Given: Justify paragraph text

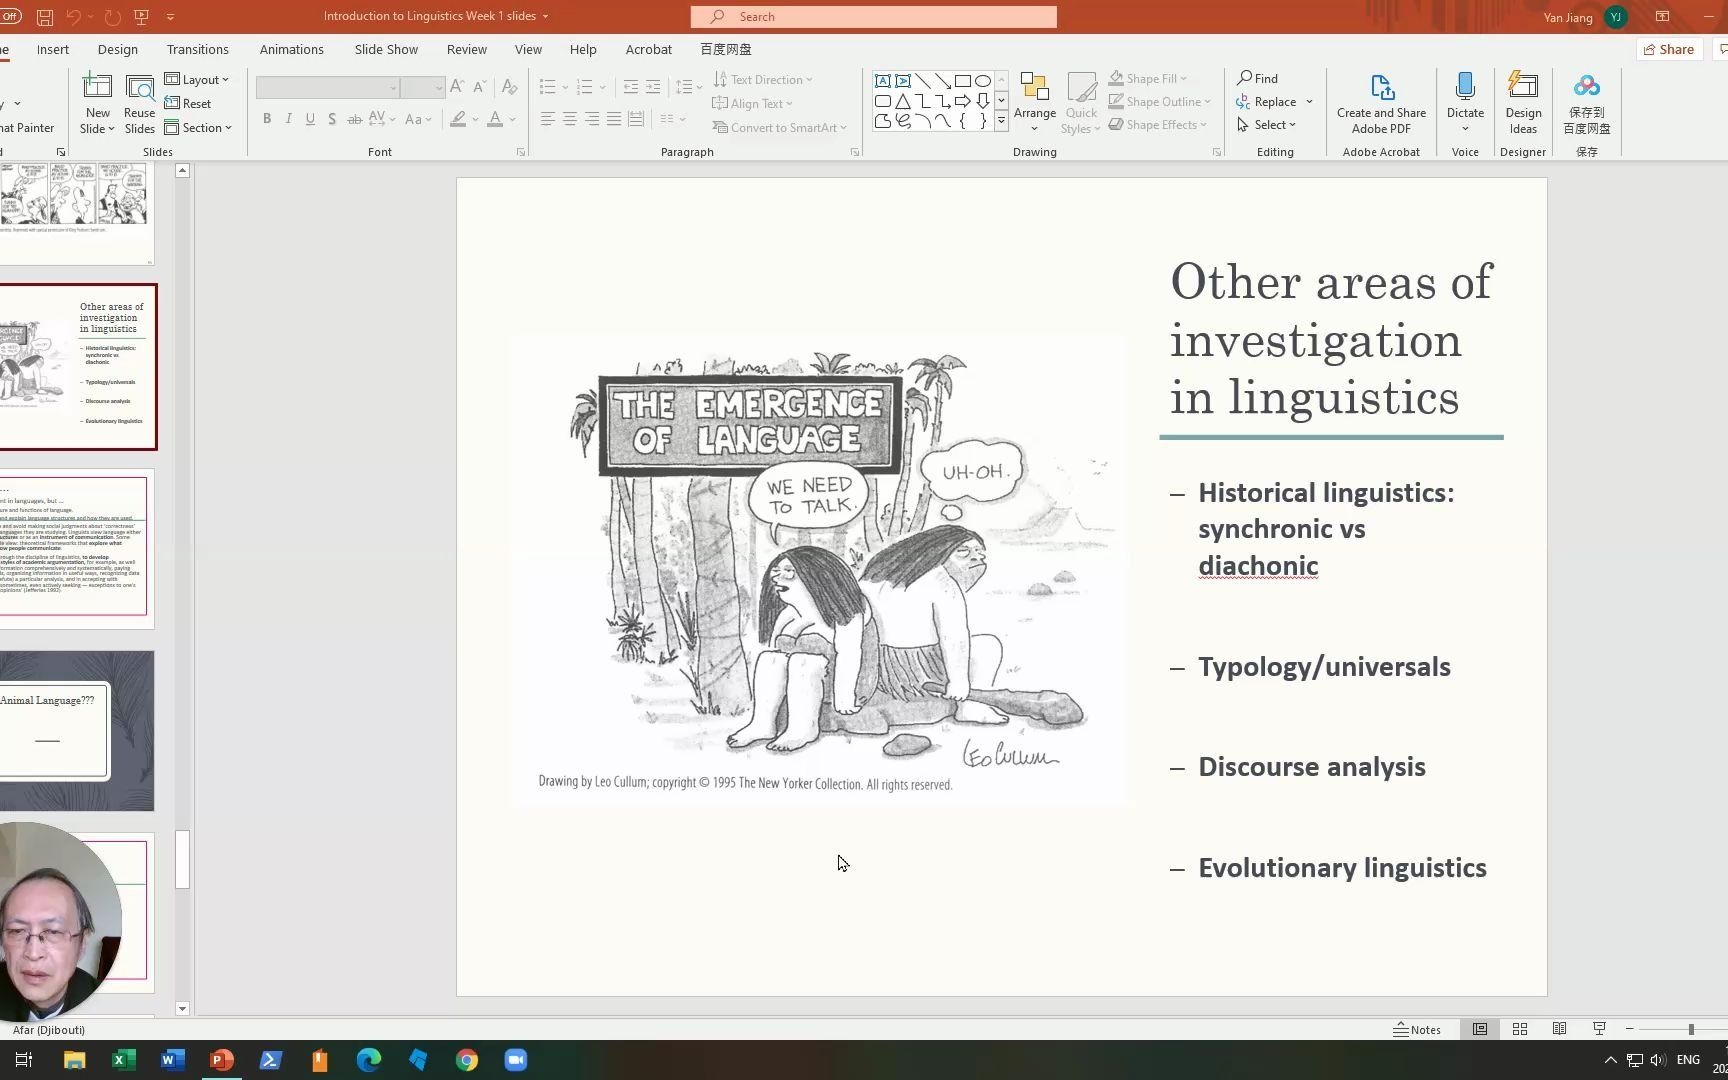Looking at the screenshot, I should (x=614, y=119).
